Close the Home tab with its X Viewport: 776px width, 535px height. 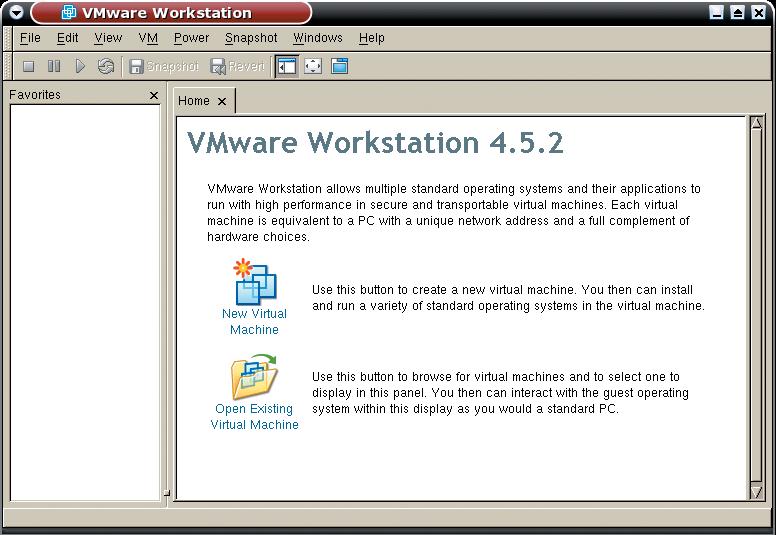click(222, 101)
